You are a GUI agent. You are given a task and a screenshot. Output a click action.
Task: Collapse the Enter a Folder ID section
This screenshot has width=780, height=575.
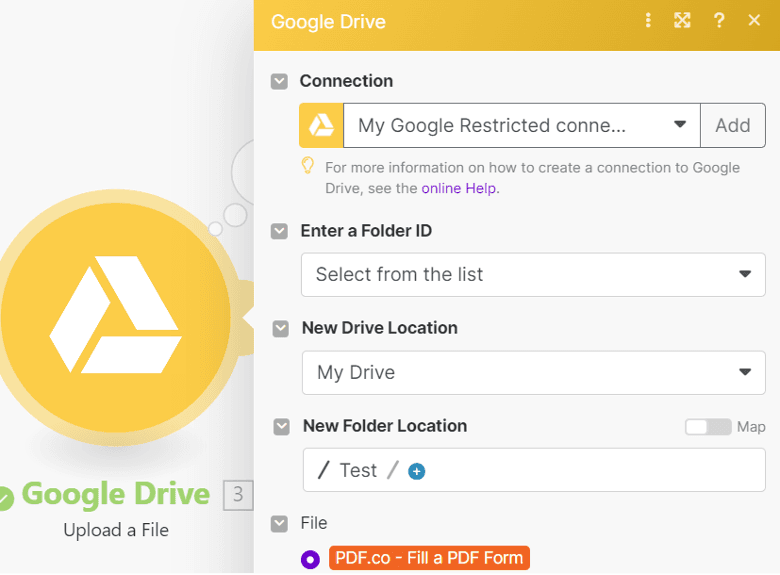[279, 231]
